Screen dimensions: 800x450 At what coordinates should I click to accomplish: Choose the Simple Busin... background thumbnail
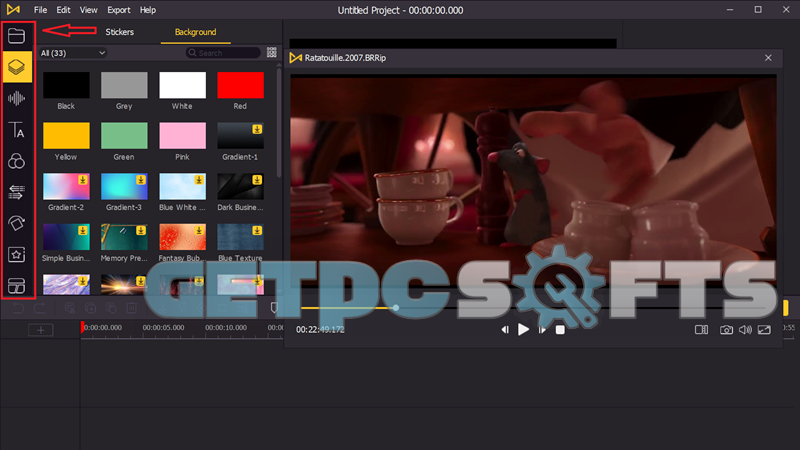(66, 237)
